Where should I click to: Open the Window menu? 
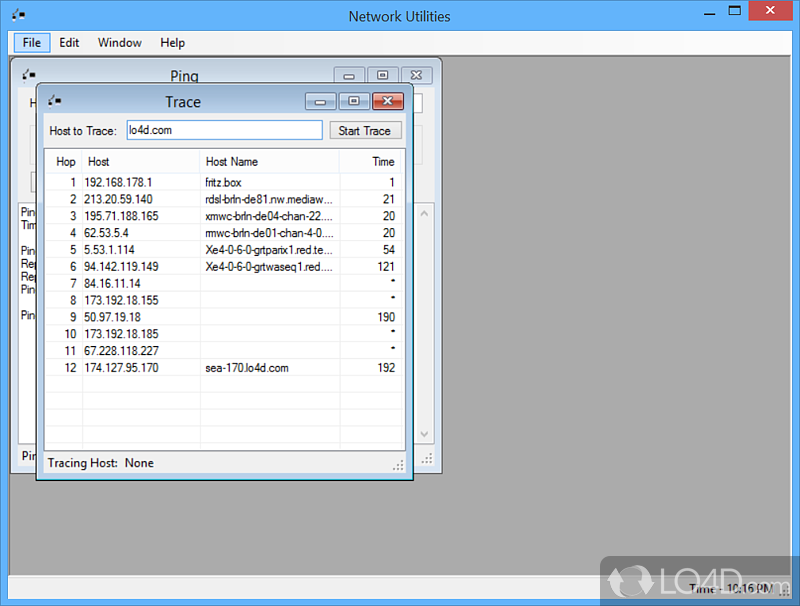(119, 43)
